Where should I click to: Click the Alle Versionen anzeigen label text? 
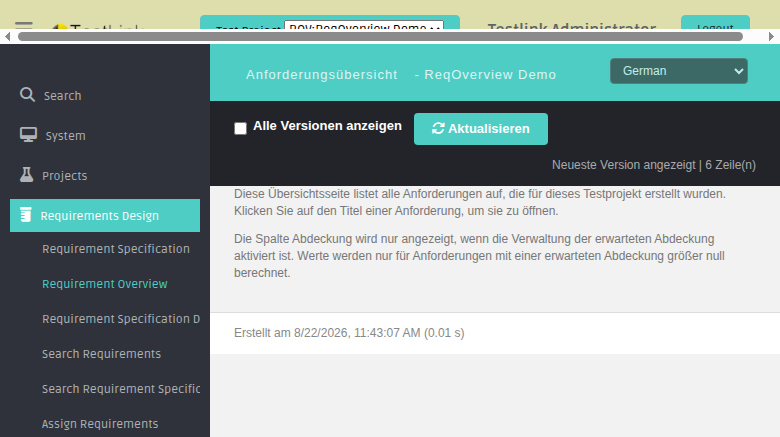point(327,126)
